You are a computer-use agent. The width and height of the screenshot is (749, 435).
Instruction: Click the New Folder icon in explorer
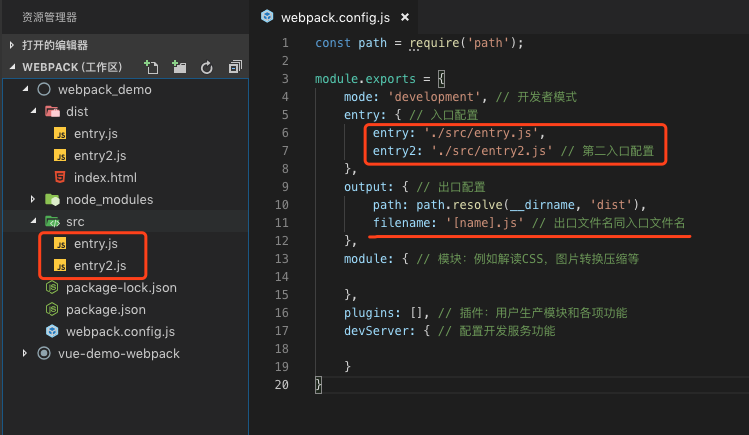179,67
